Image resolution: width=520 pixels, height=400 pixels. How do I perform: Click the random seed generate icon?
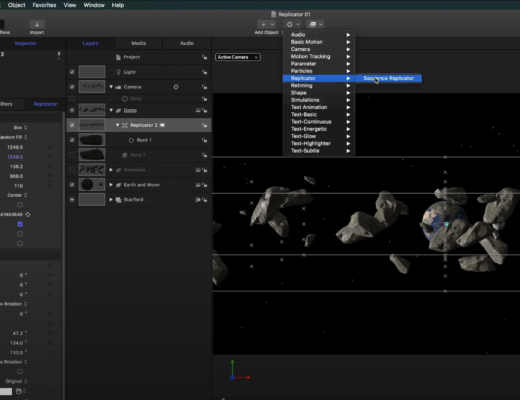point(28,214)
